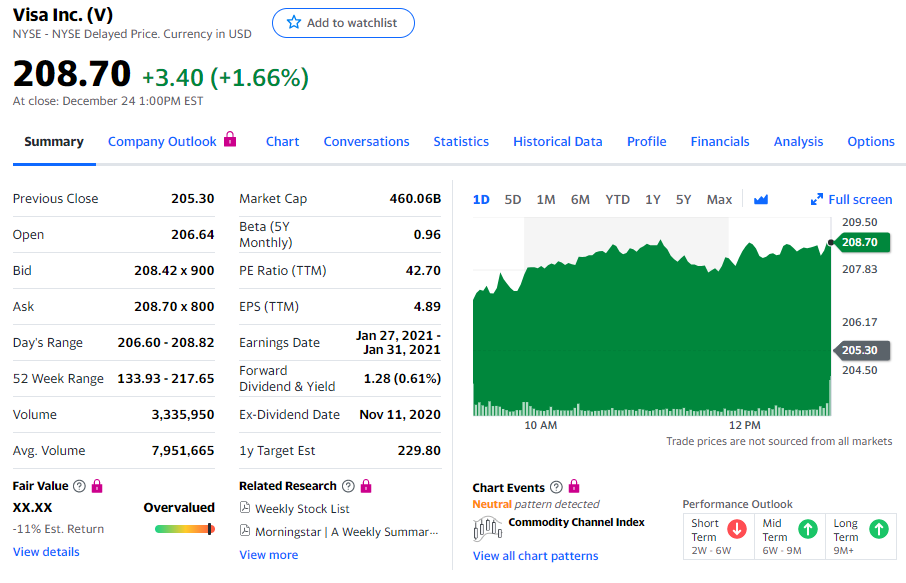This screenshot has width=906, height=583.
Task: Open the Company Outlook tab
Action: tap(162, 142)
